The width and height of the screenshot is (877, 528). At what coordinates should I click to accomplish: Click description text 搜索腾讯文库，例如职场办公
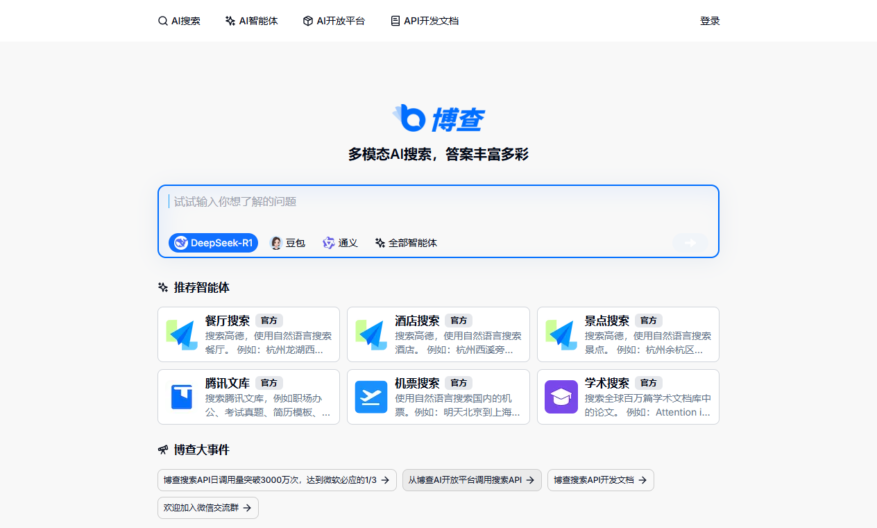pyautogui.click(x=267, y=406)
